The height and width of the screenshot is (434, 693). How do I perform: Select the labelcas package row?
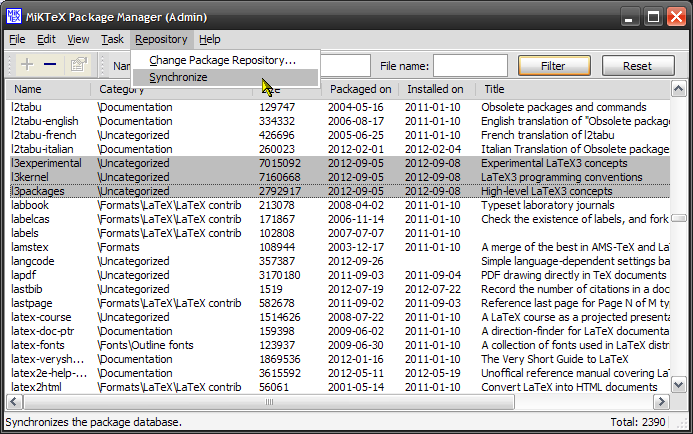(x=338, y=219)
